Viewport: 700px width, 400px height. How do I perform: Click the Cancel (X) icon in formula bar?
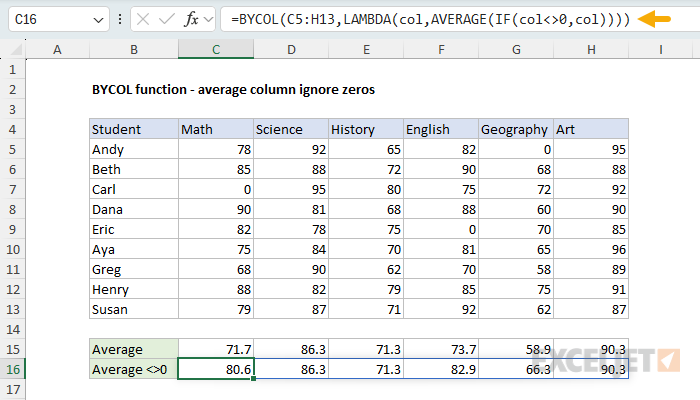(143, 19)
